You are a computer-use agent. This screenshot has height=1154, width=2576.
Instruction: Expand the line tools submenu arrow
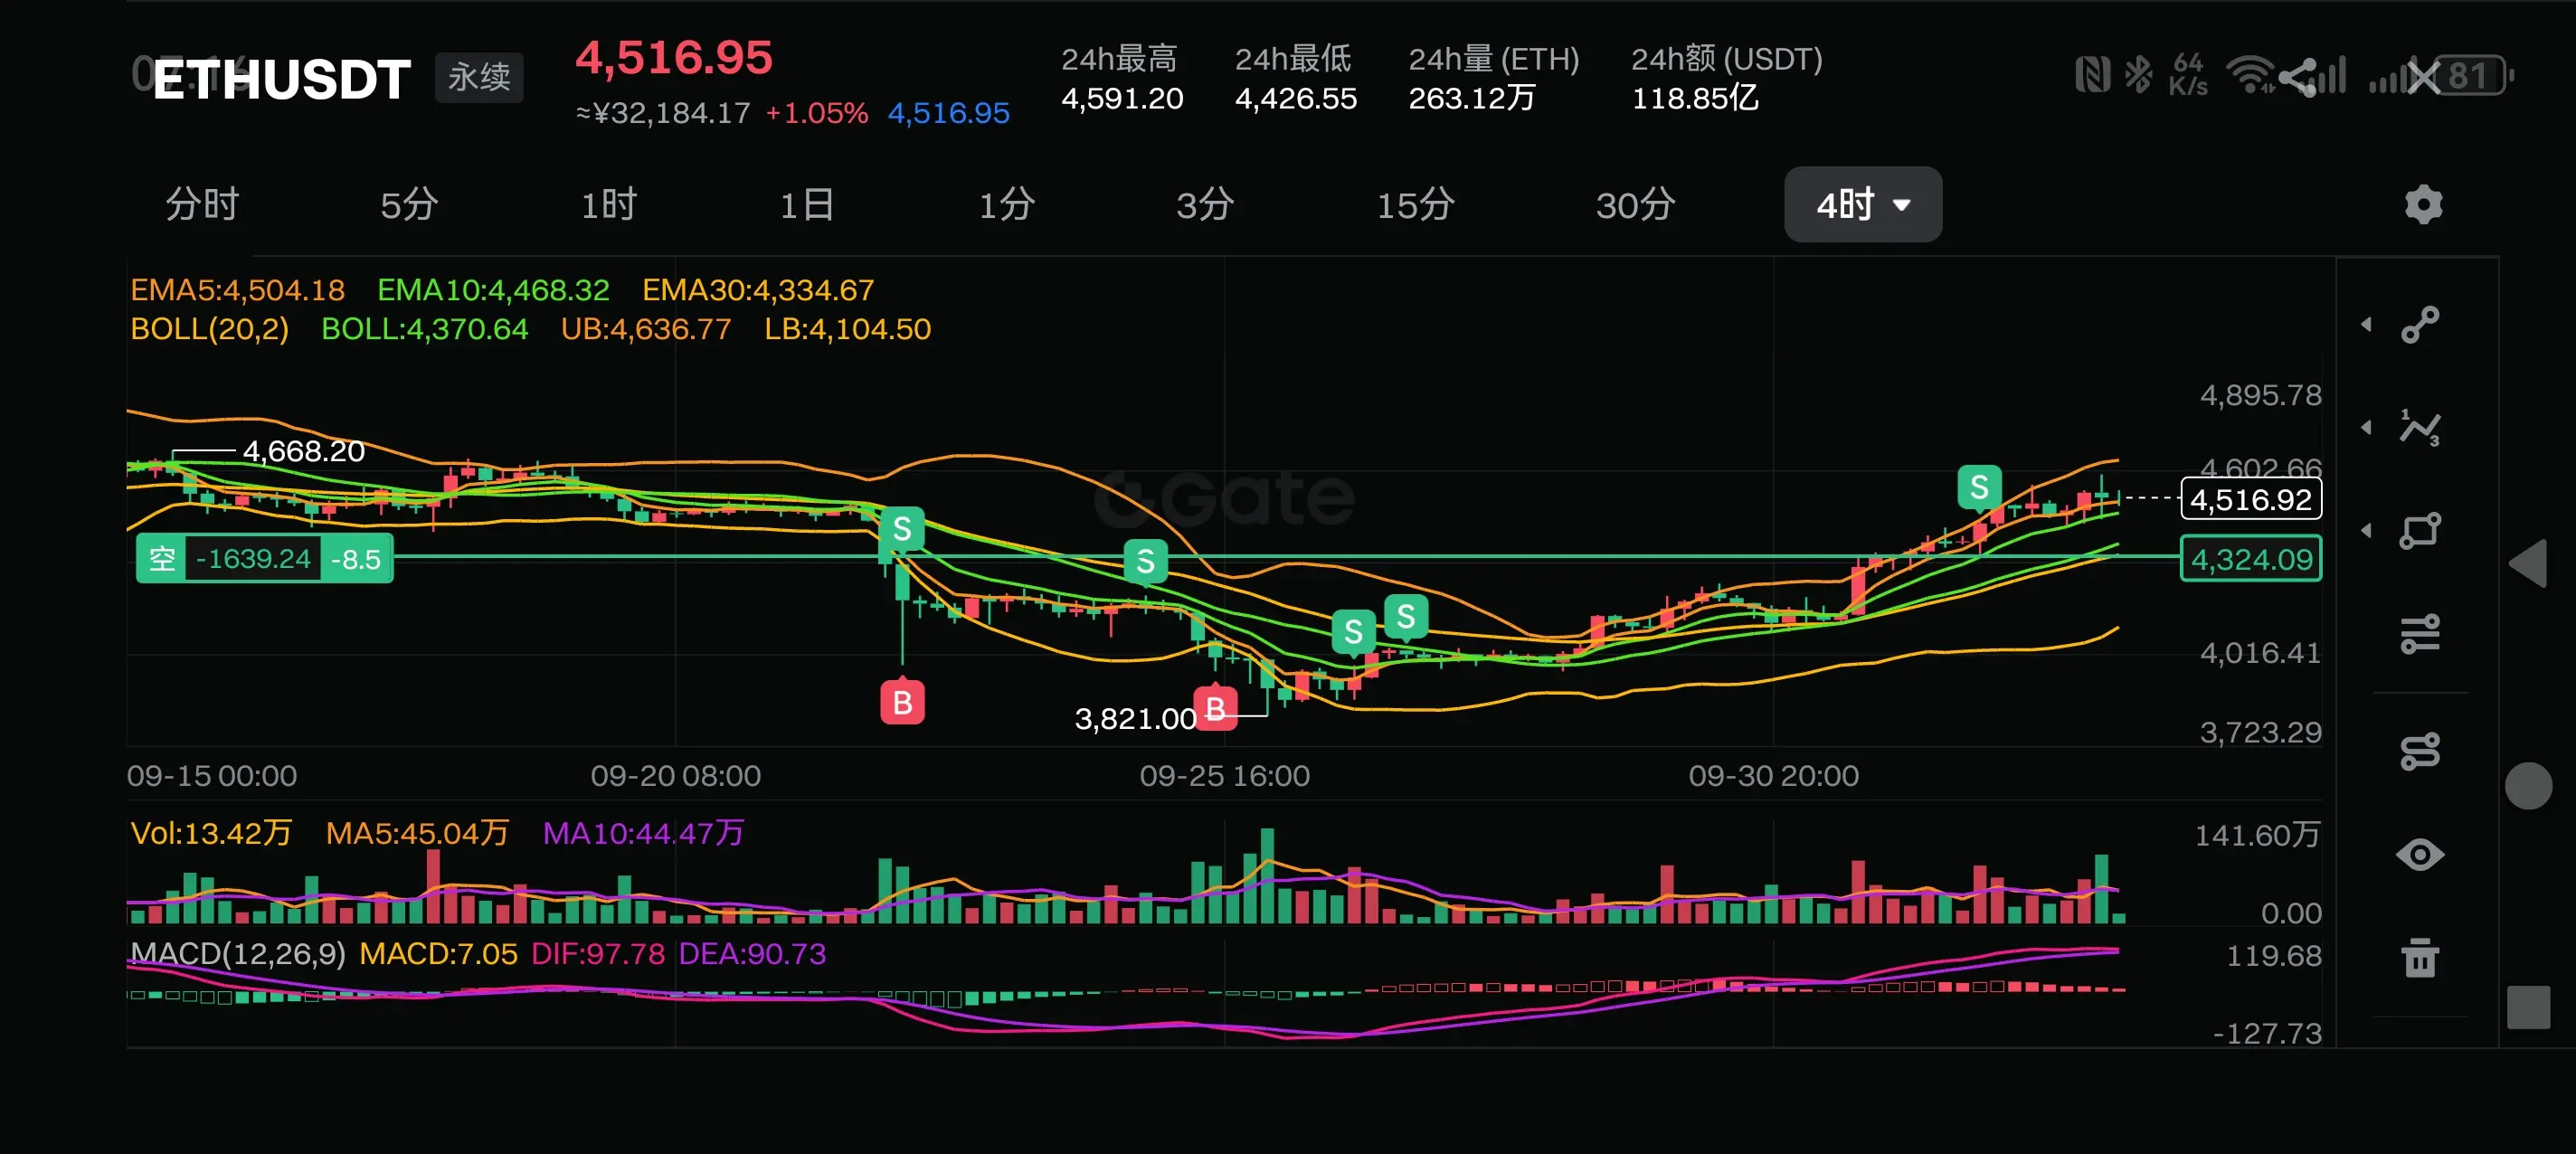pyautogui.click(x=2366, y=325)
